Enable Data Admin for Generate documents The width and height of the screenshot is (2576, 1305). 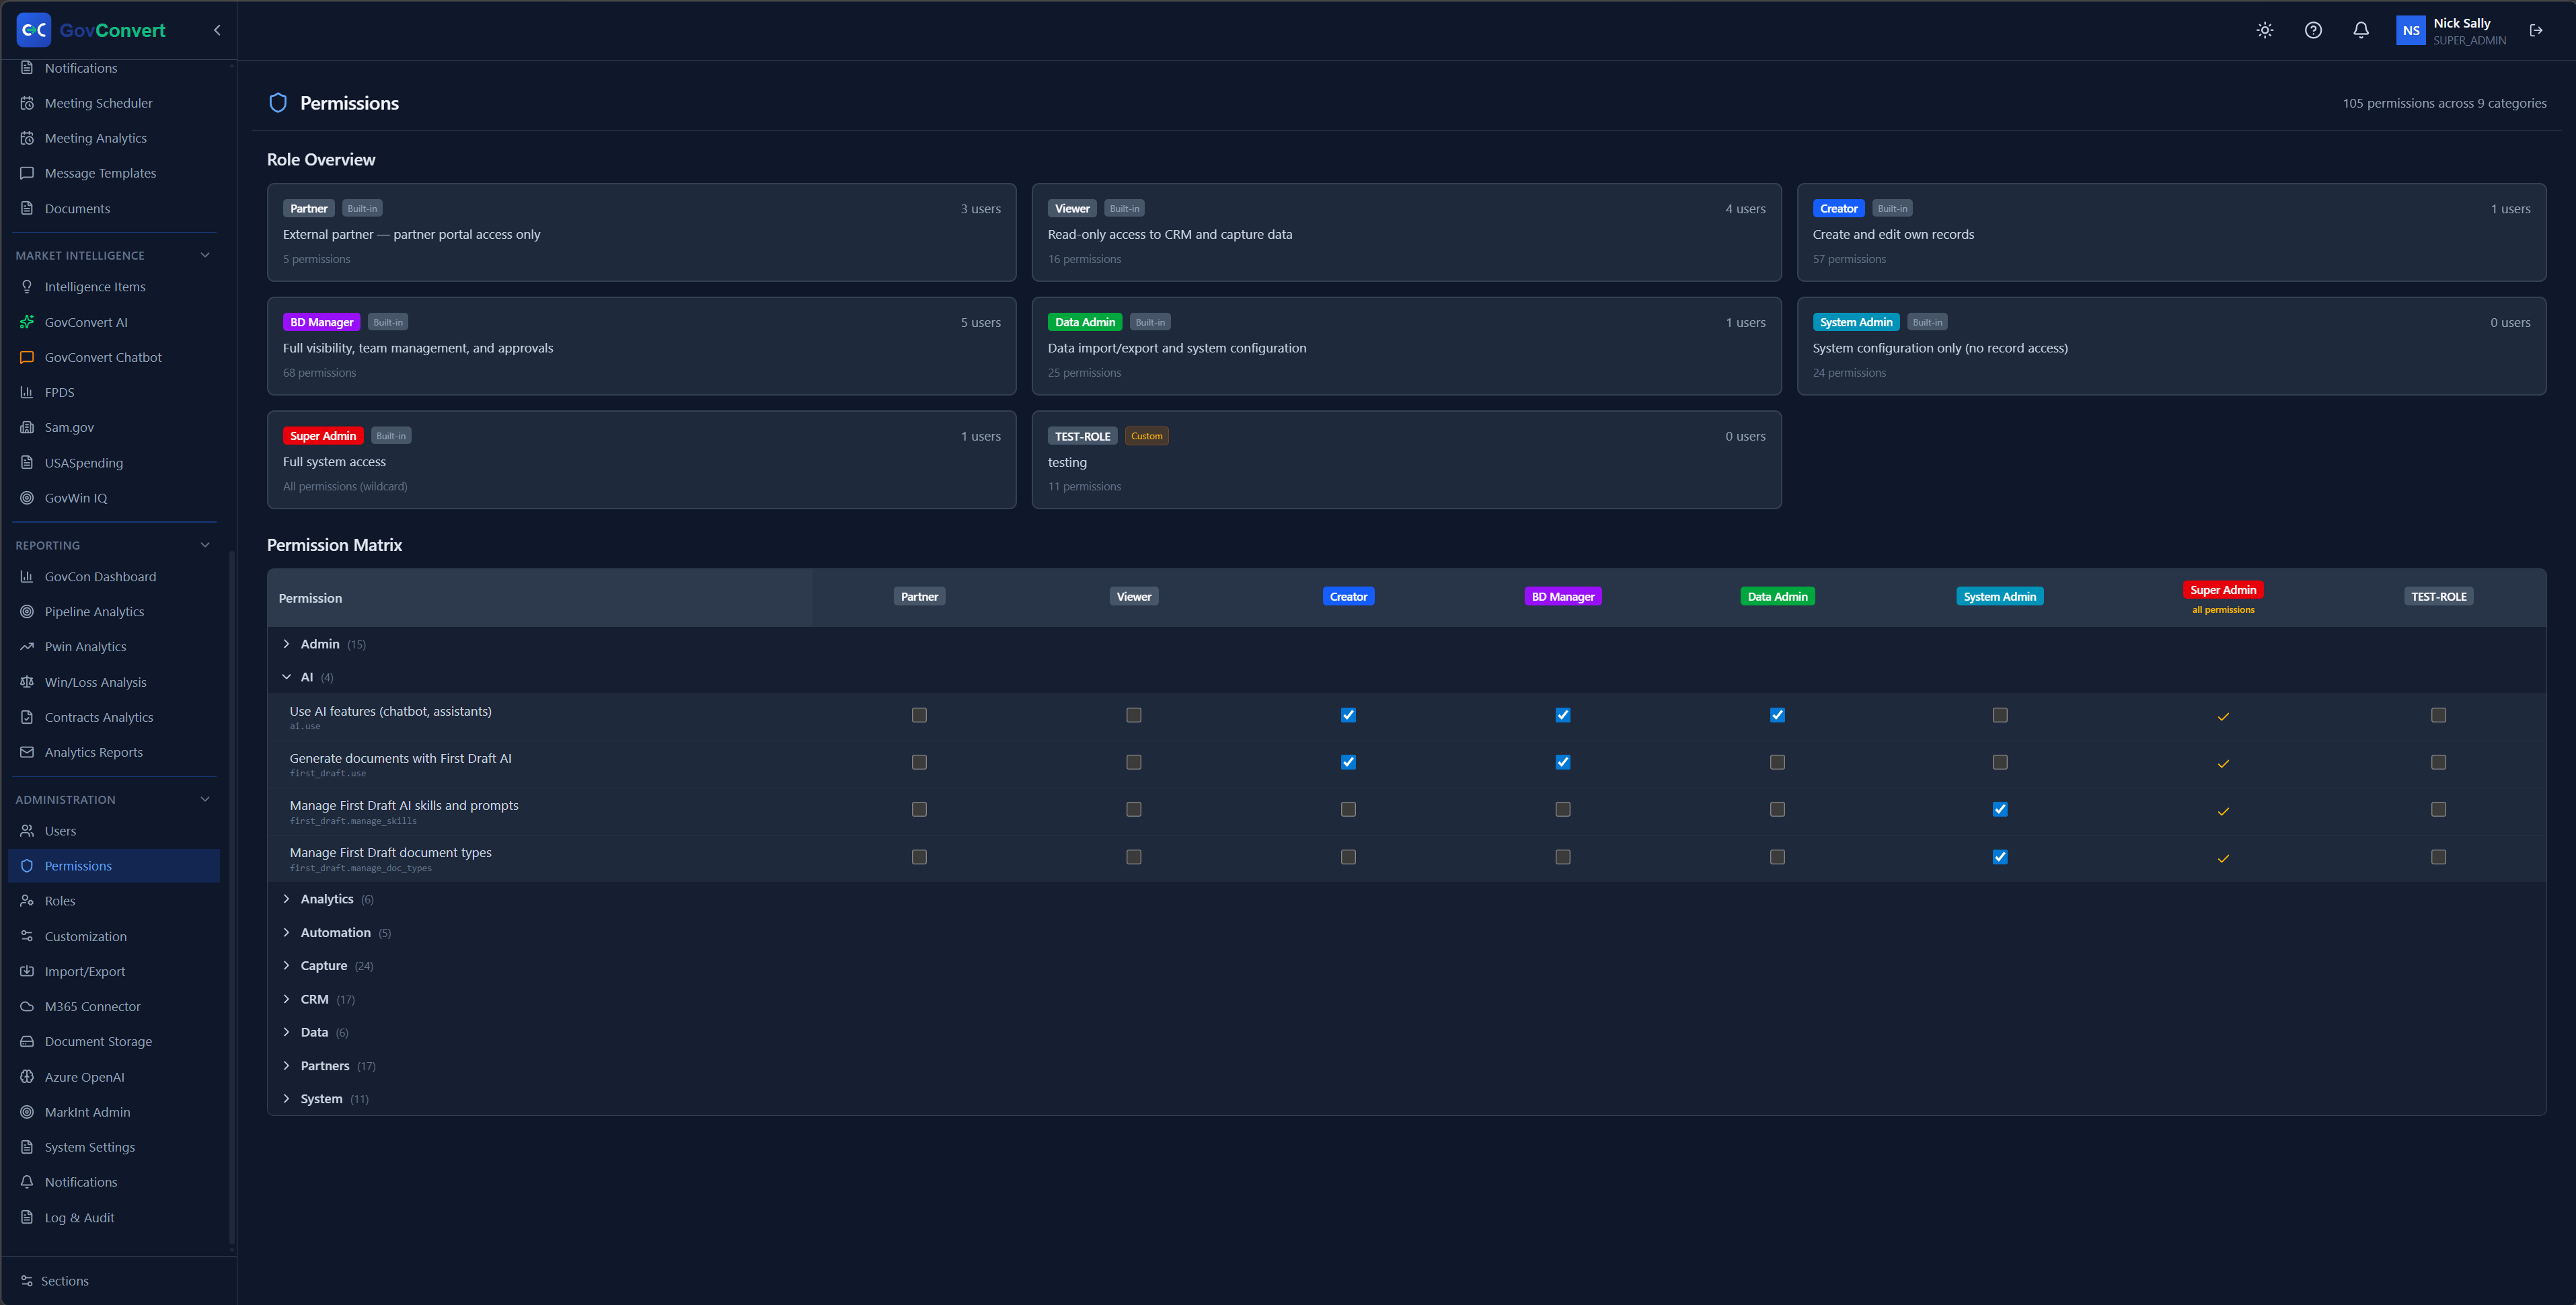tap(1777, 762)
